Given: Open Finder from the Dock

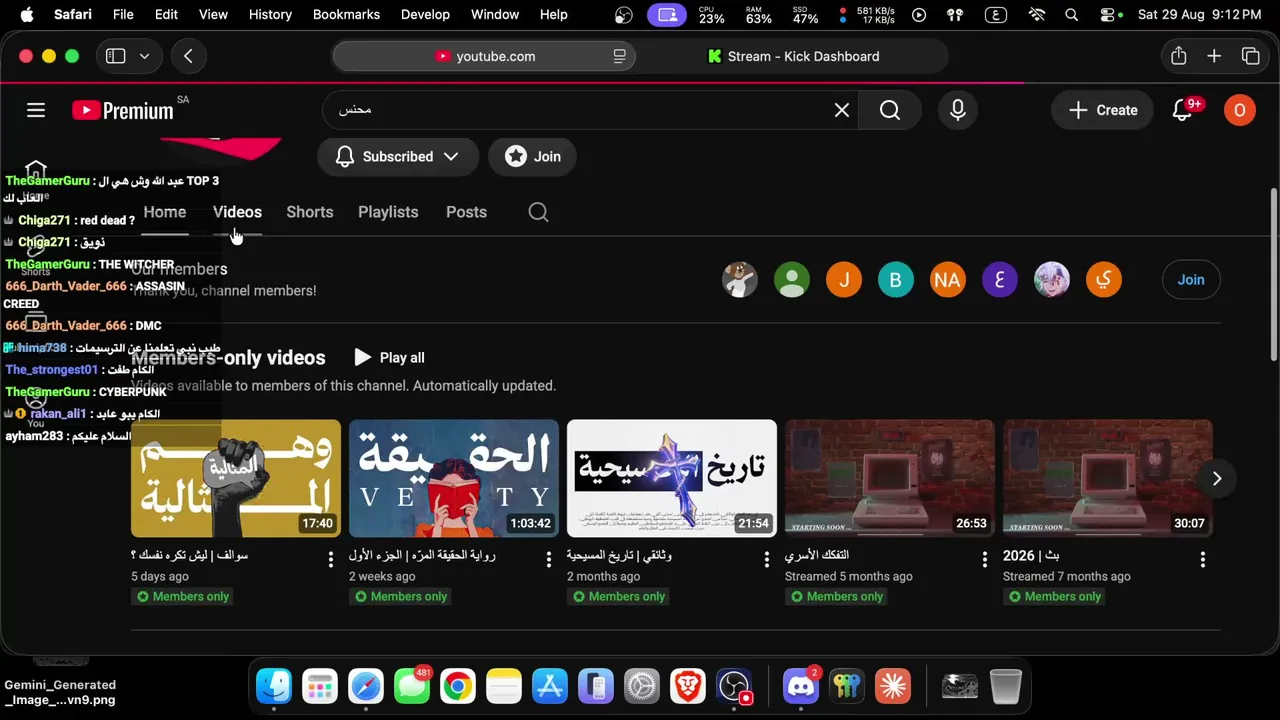Looking at the screenshot, I should [274, 686].
